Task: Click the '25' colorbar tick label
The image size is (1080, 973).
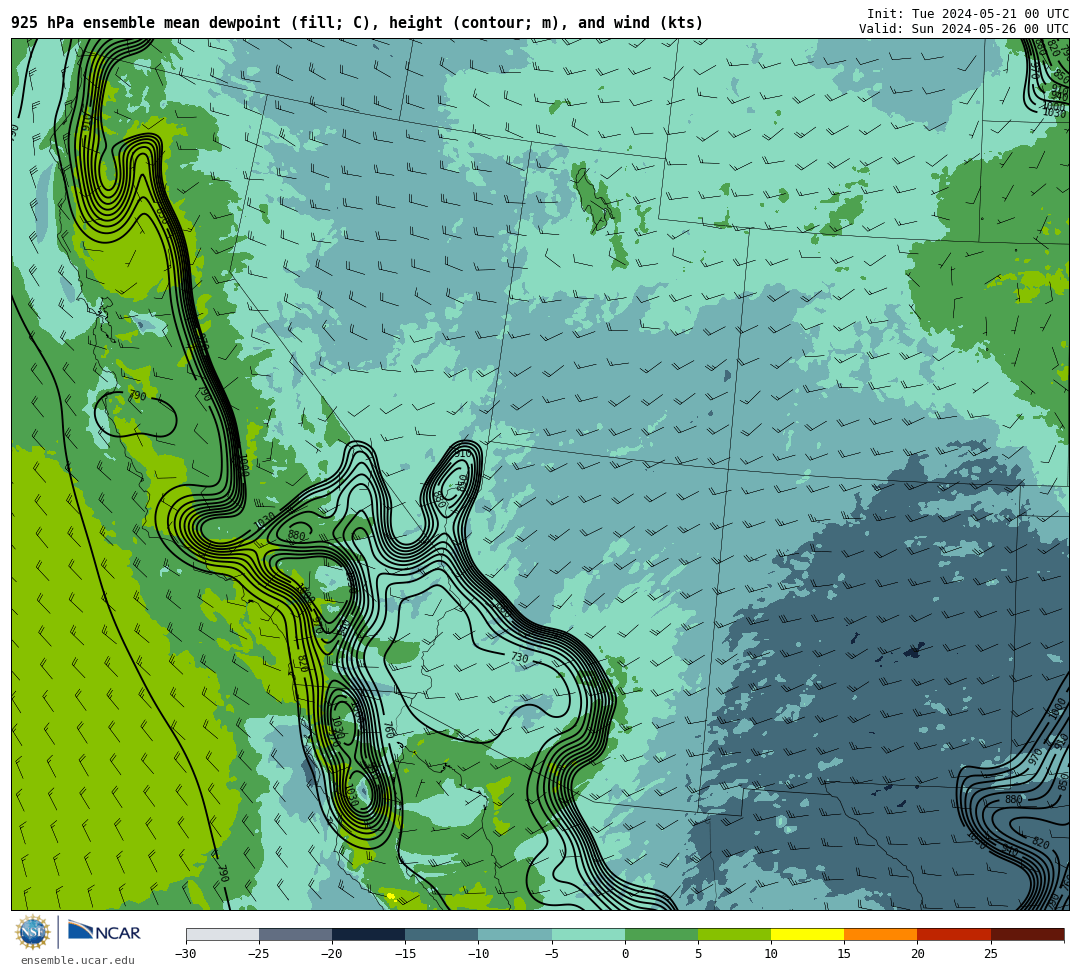Action: tap(991, 954)
